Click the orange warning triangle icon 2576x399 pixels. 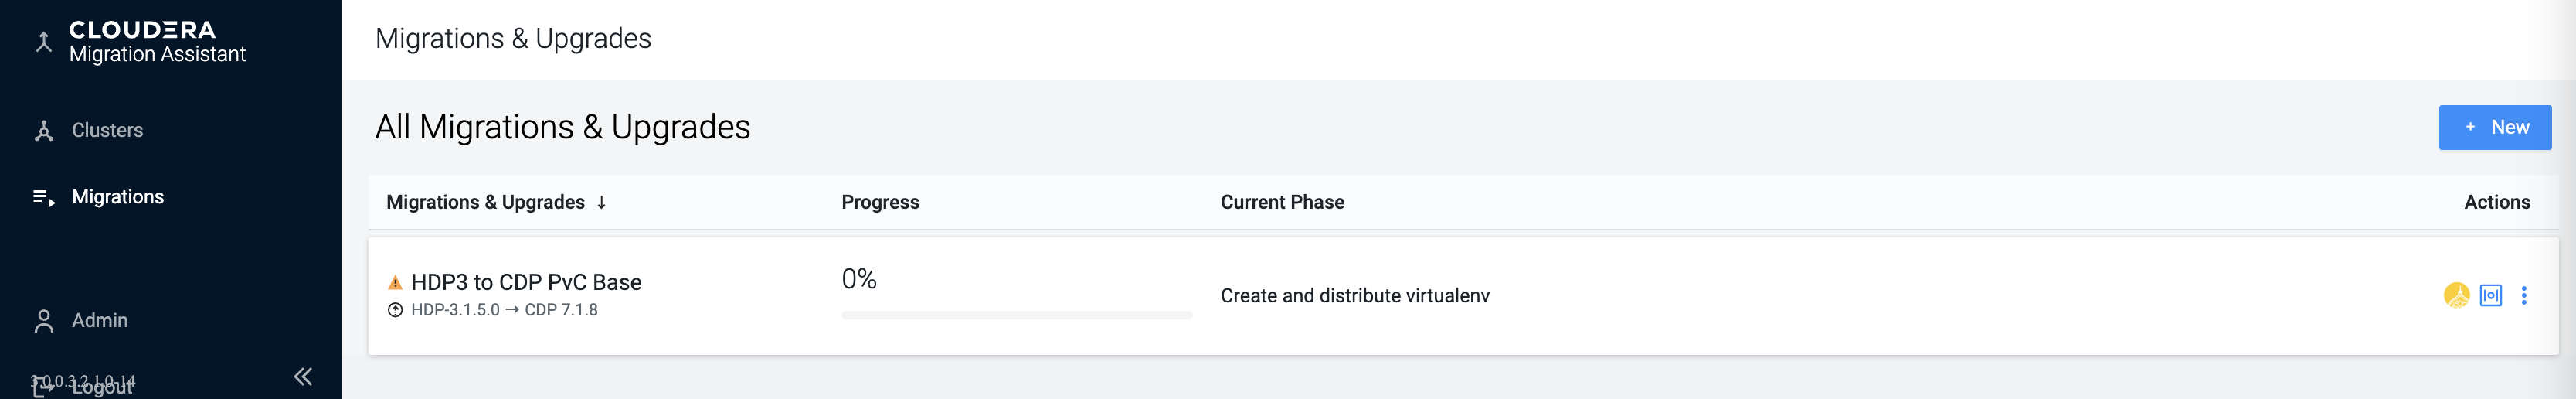pos(395,283)
